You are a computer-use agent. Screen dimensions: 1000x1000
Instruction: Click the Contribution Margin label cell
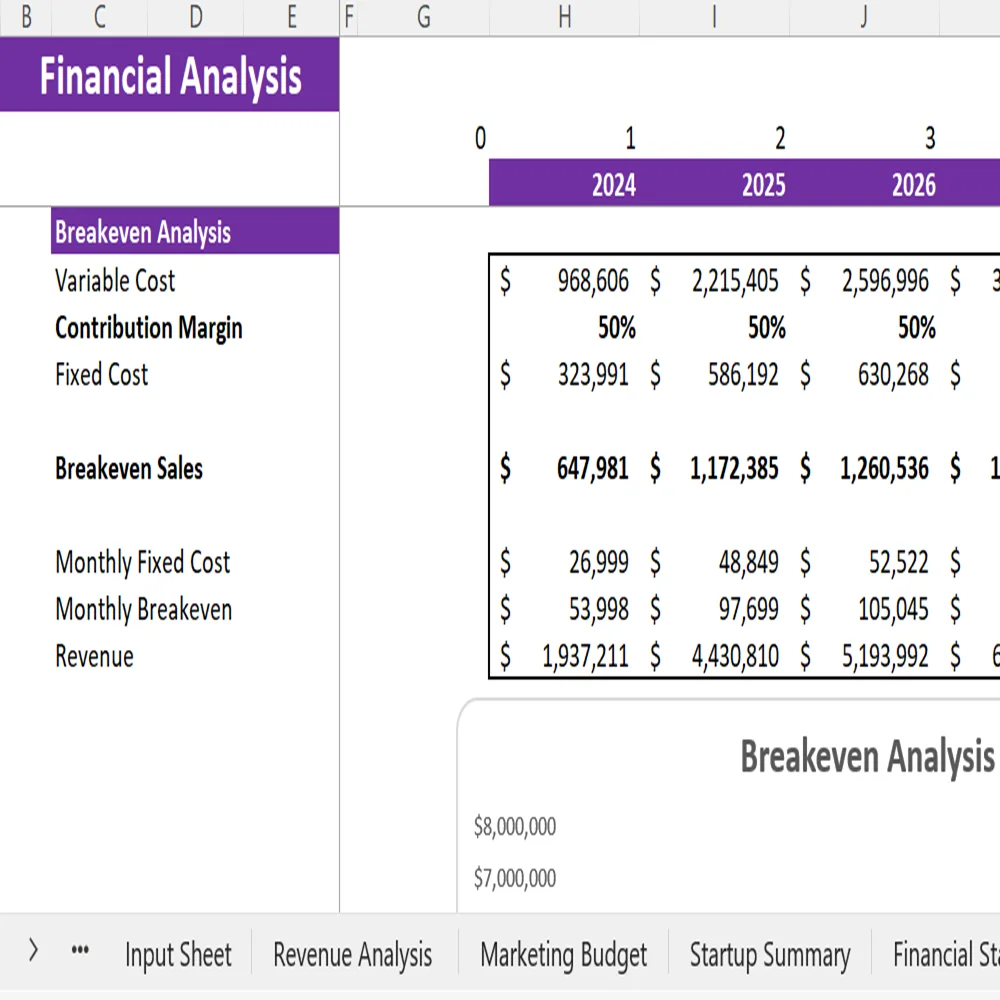tap(148, 328)
